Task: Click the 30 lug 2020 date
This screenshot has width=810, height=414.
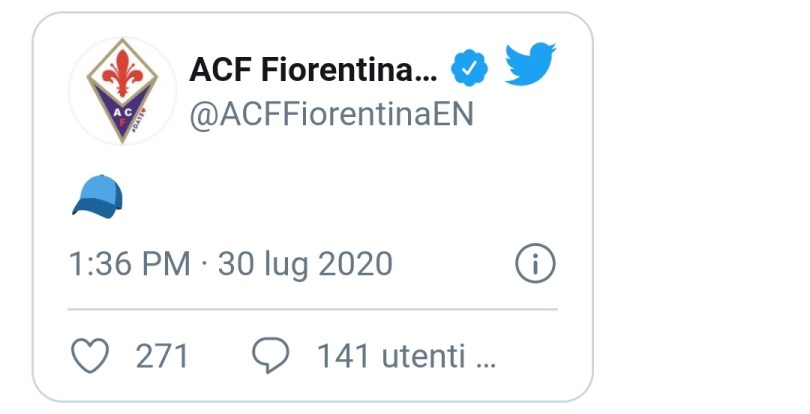Action: (305, 264)
